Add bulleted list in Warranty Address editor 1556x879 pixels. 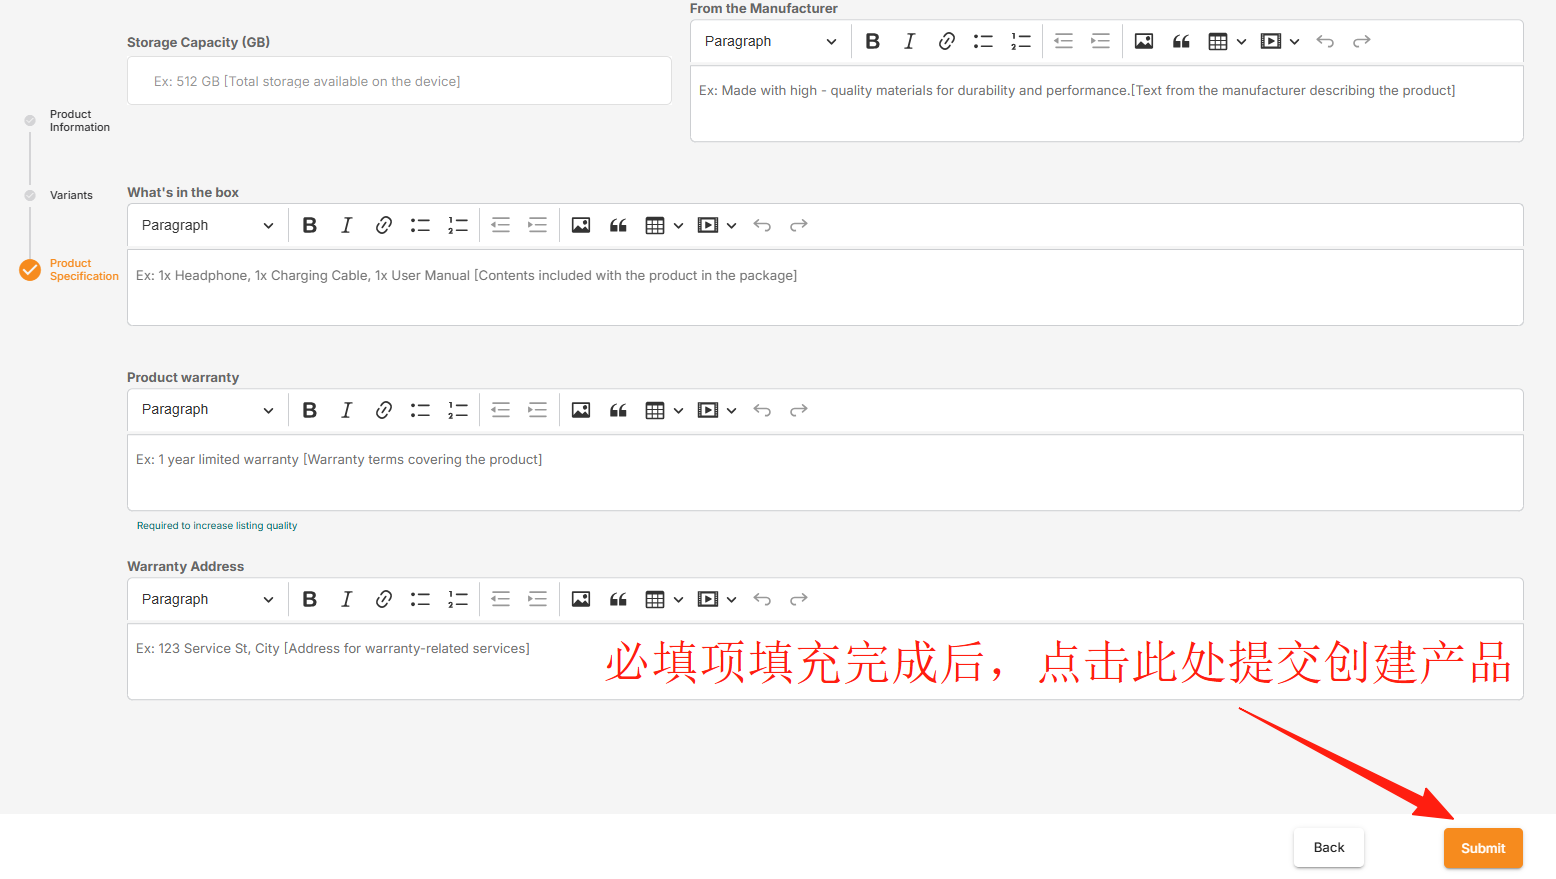(420, 599)
